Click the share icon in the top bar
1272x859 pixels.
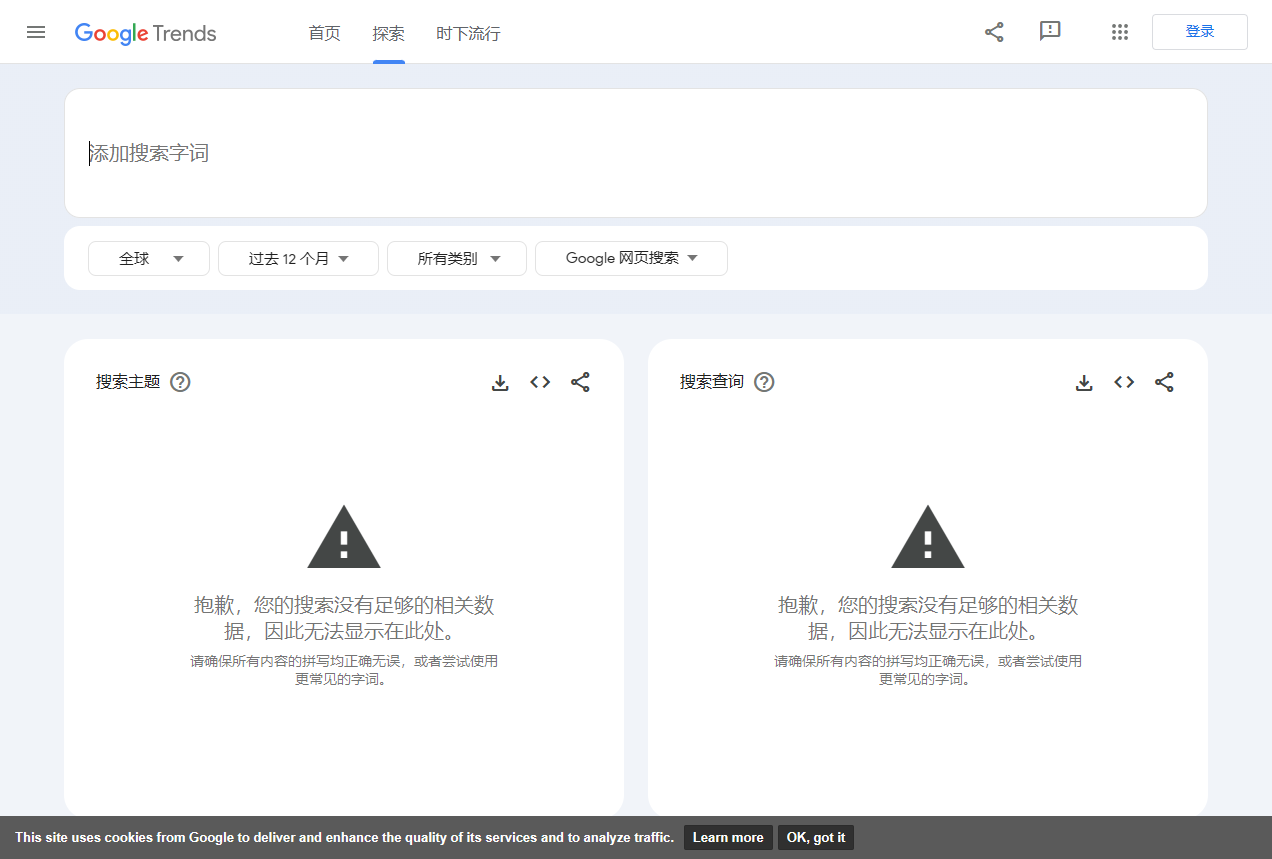coord(993,31)
